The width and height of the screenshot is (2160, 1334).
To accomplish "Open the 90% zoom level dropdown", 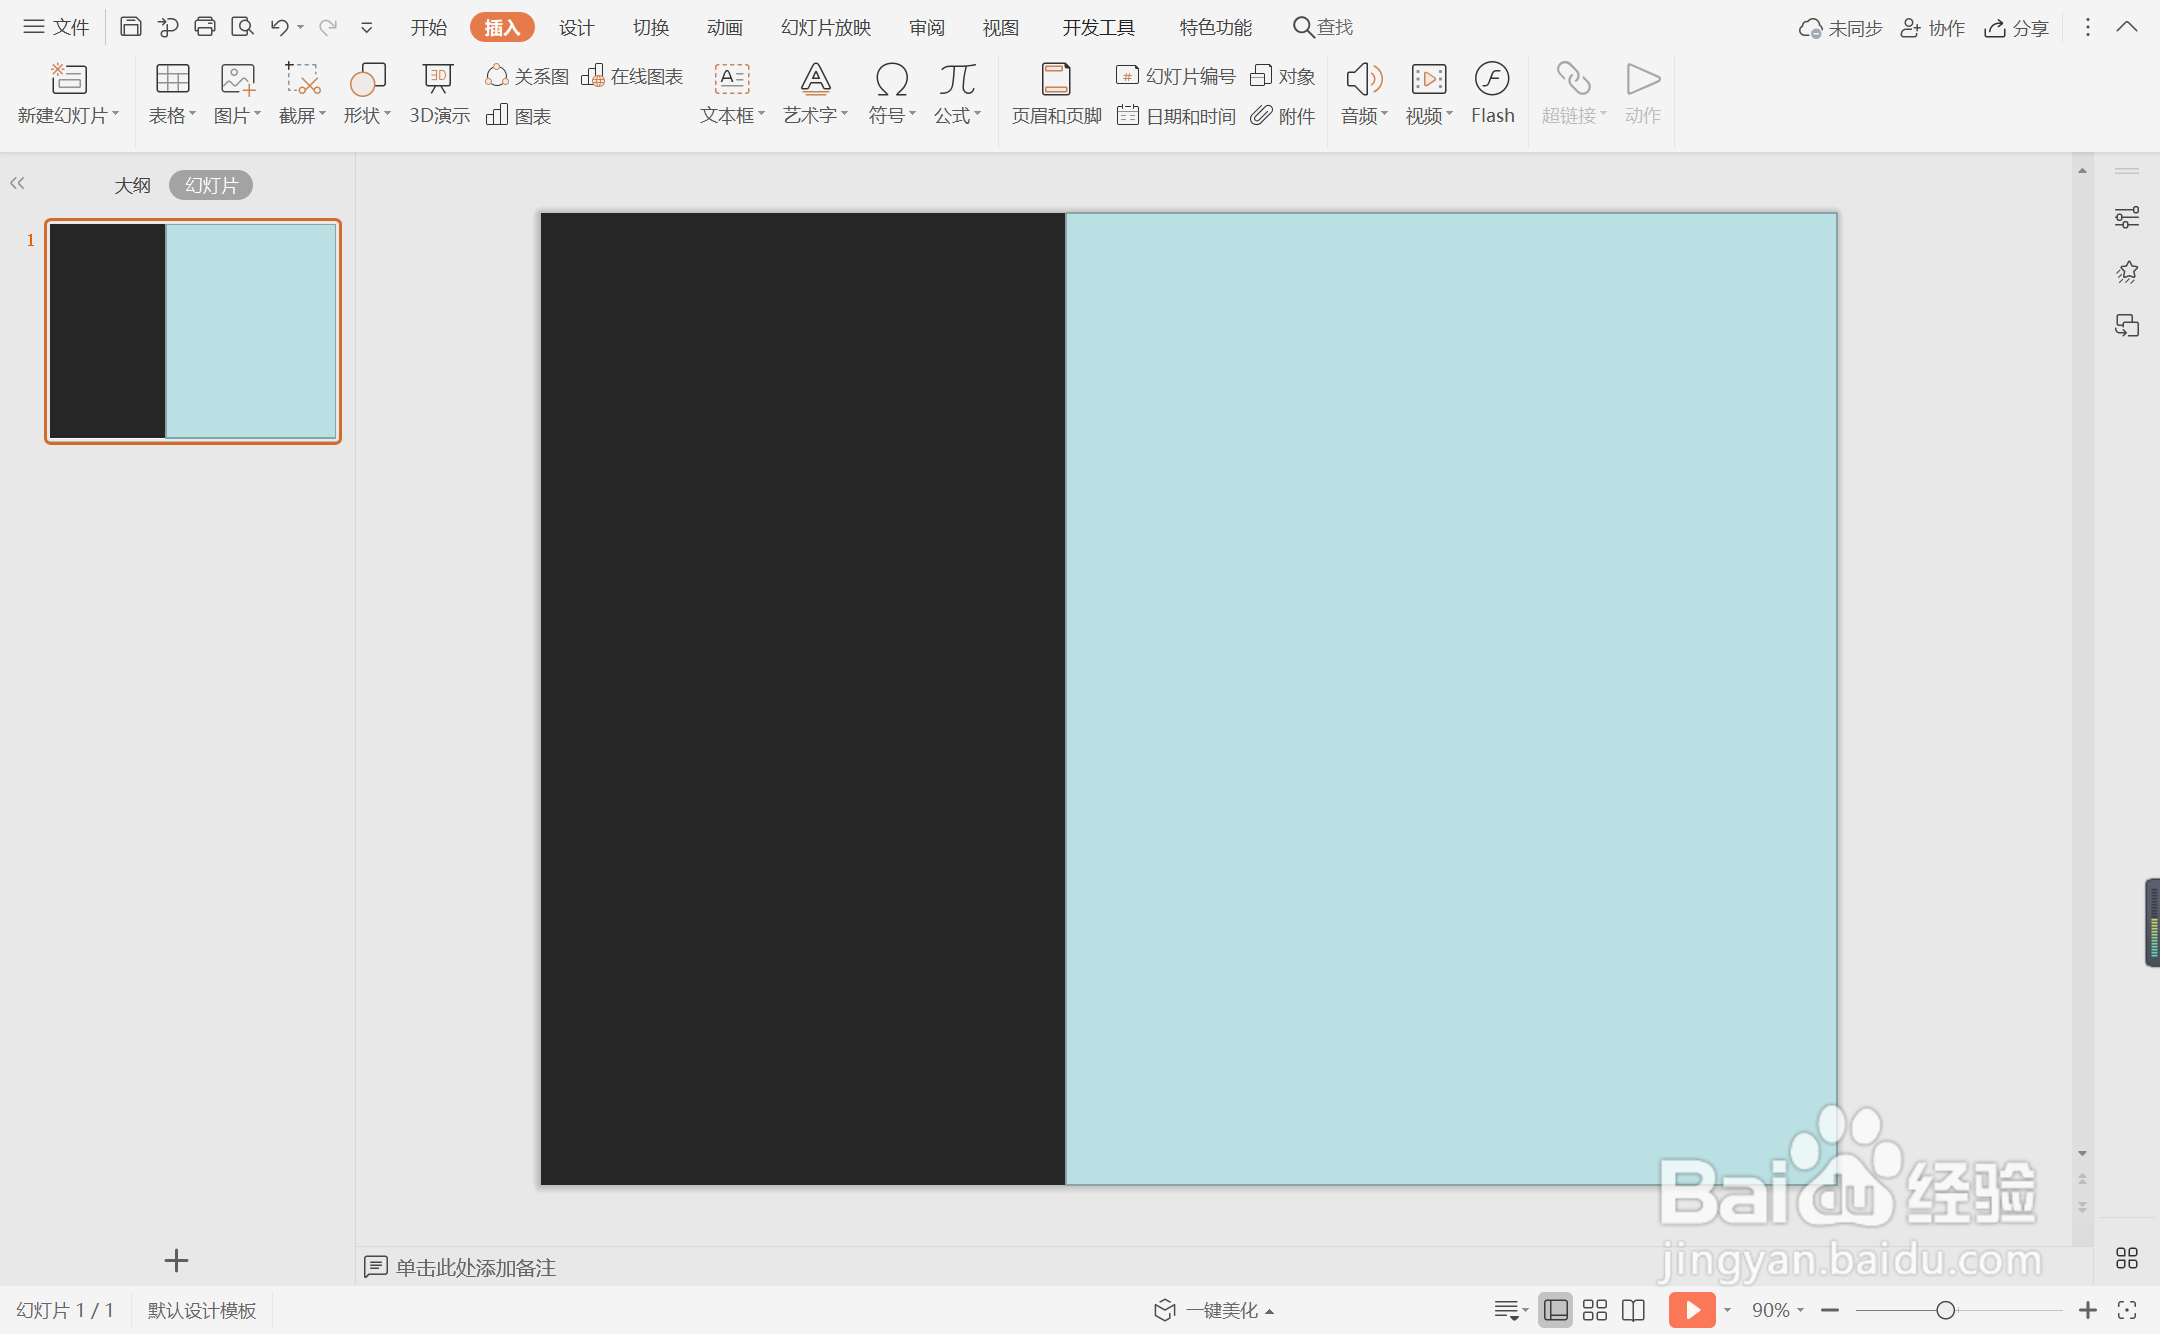I will (x=1778, y=1310).
